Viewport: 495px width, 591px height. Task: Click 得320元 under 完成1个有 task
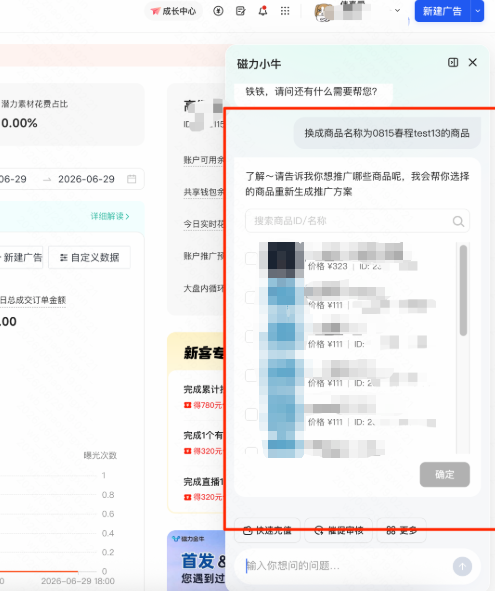click(204, 451)
